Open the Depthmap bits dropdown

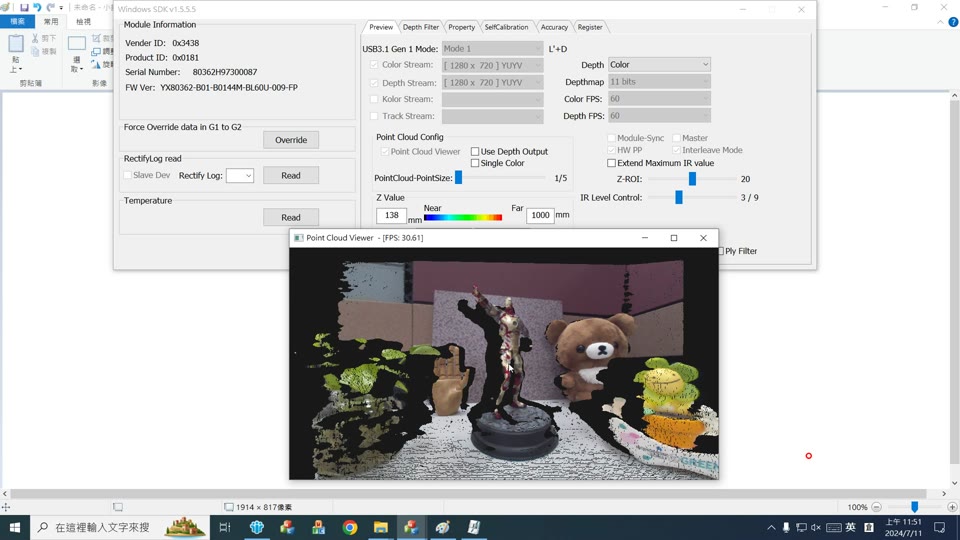[659, 81]
